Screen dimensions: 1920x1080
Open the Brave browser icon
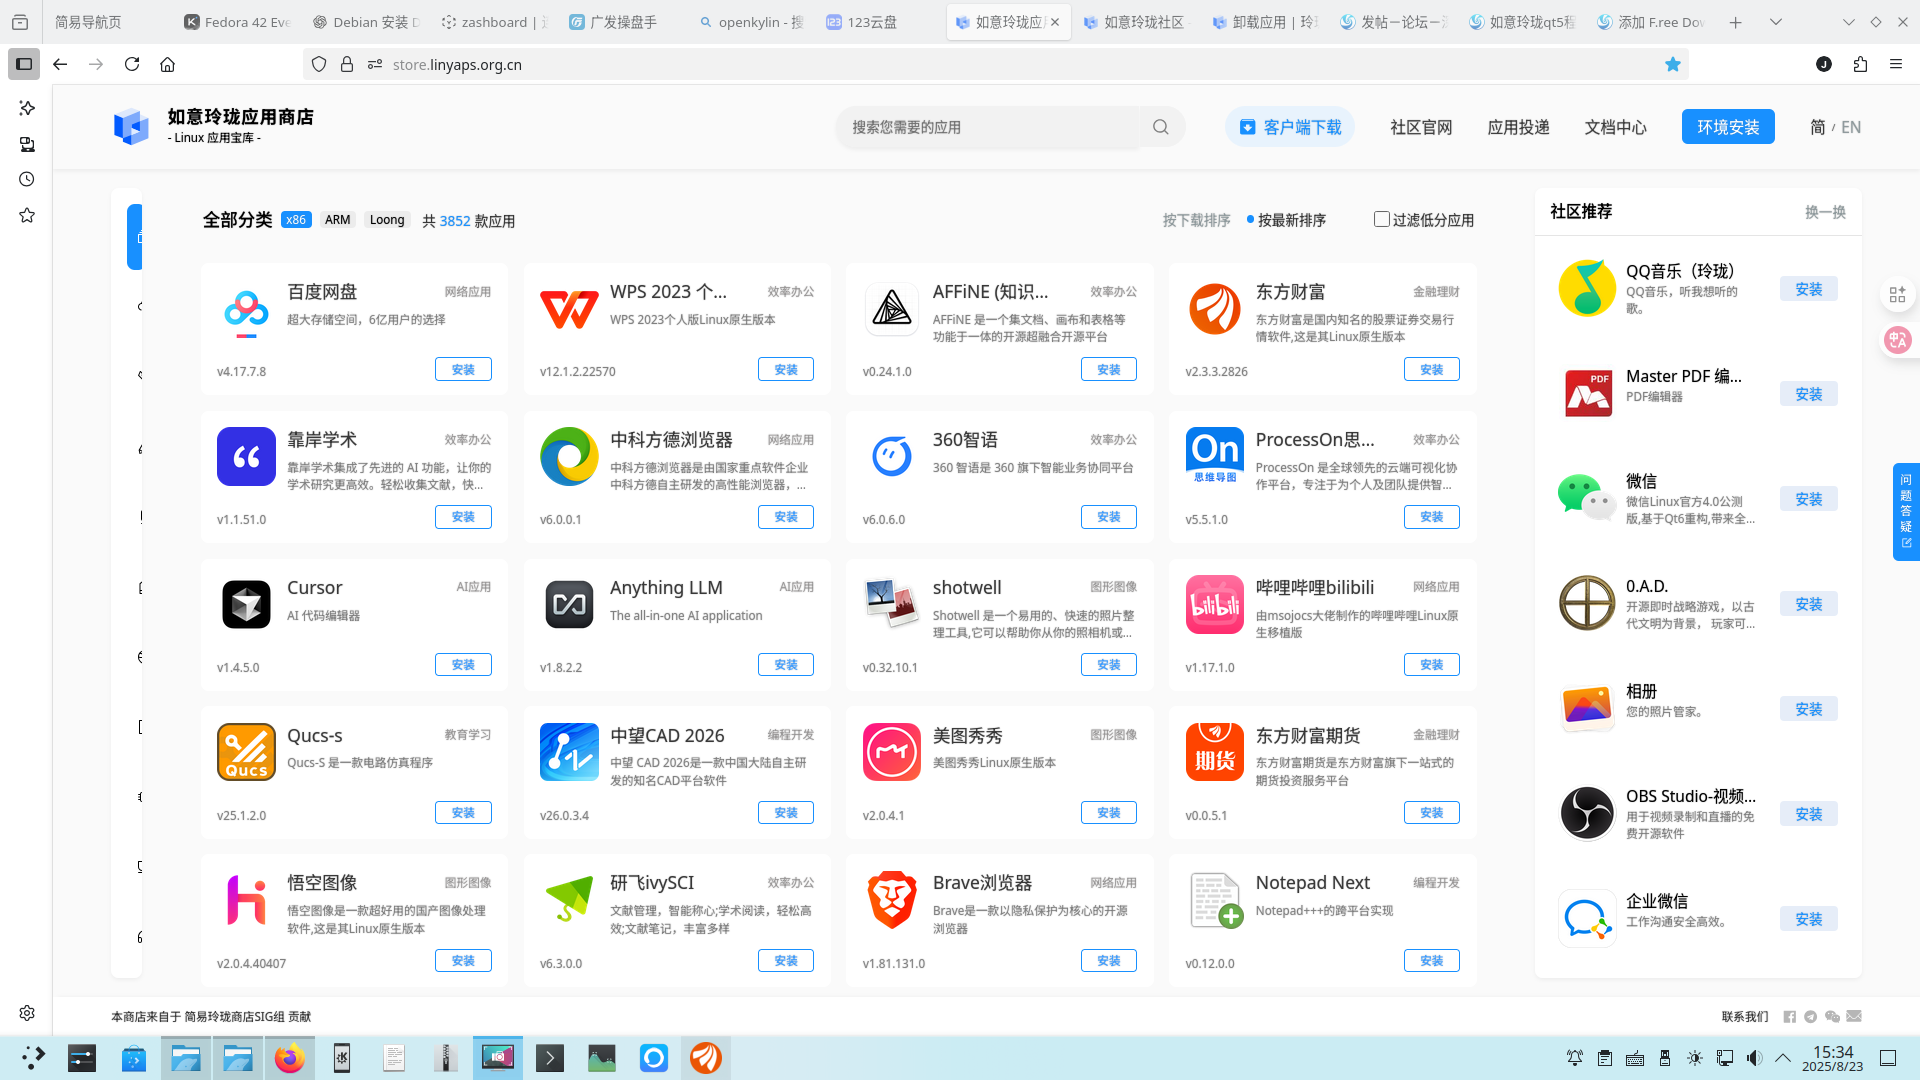(x=892, y=900)
